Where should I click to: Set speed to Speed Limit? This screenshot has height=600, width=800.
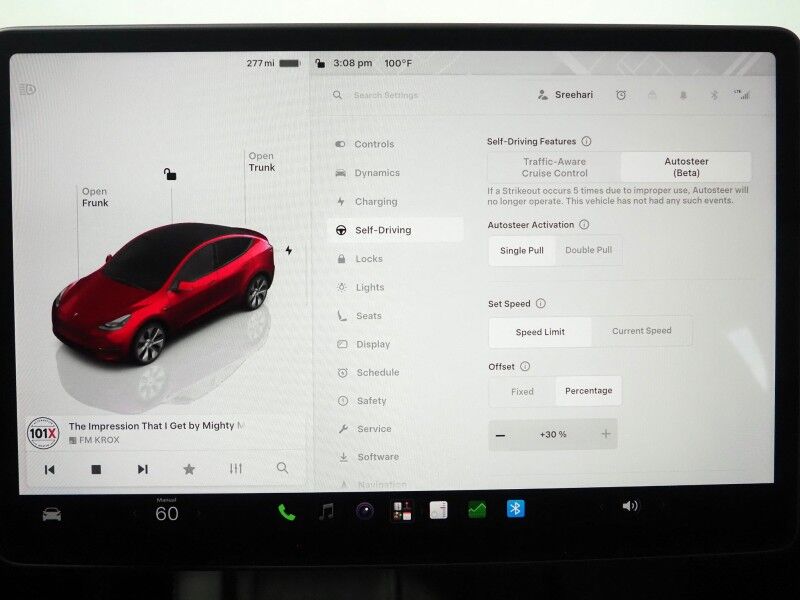540,332
